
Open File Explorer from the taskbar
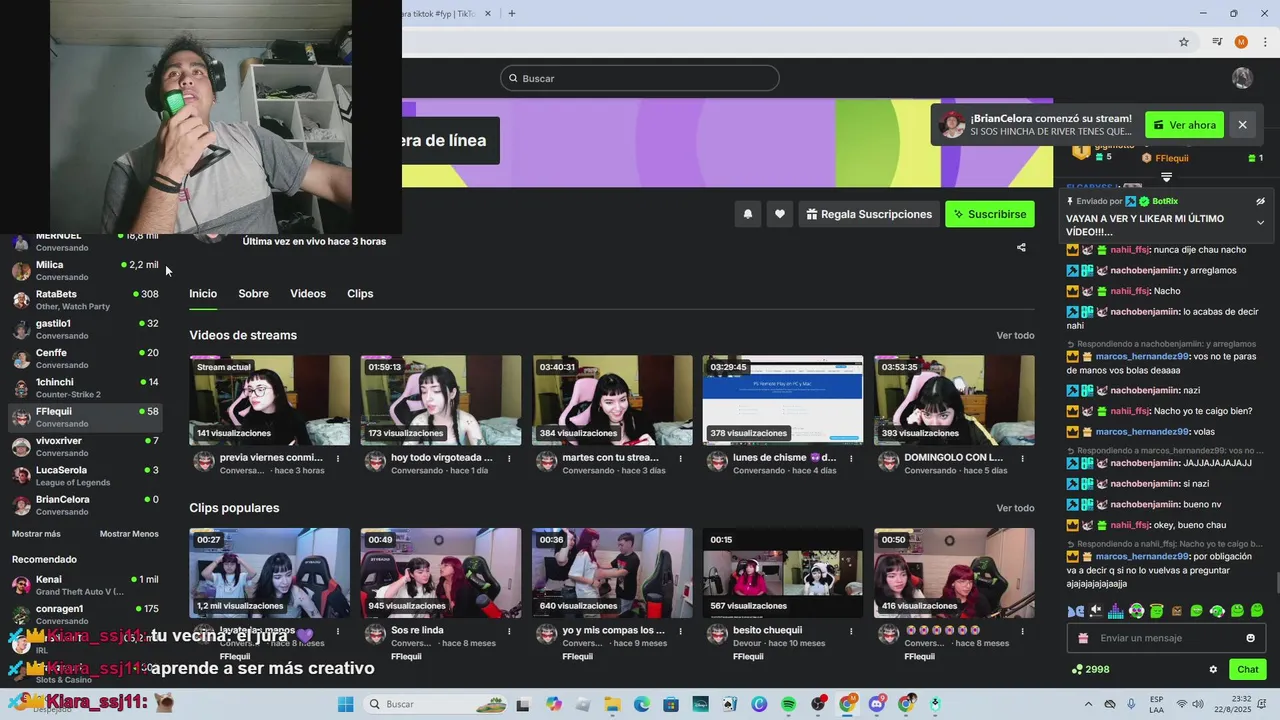(x=612, y=704)
